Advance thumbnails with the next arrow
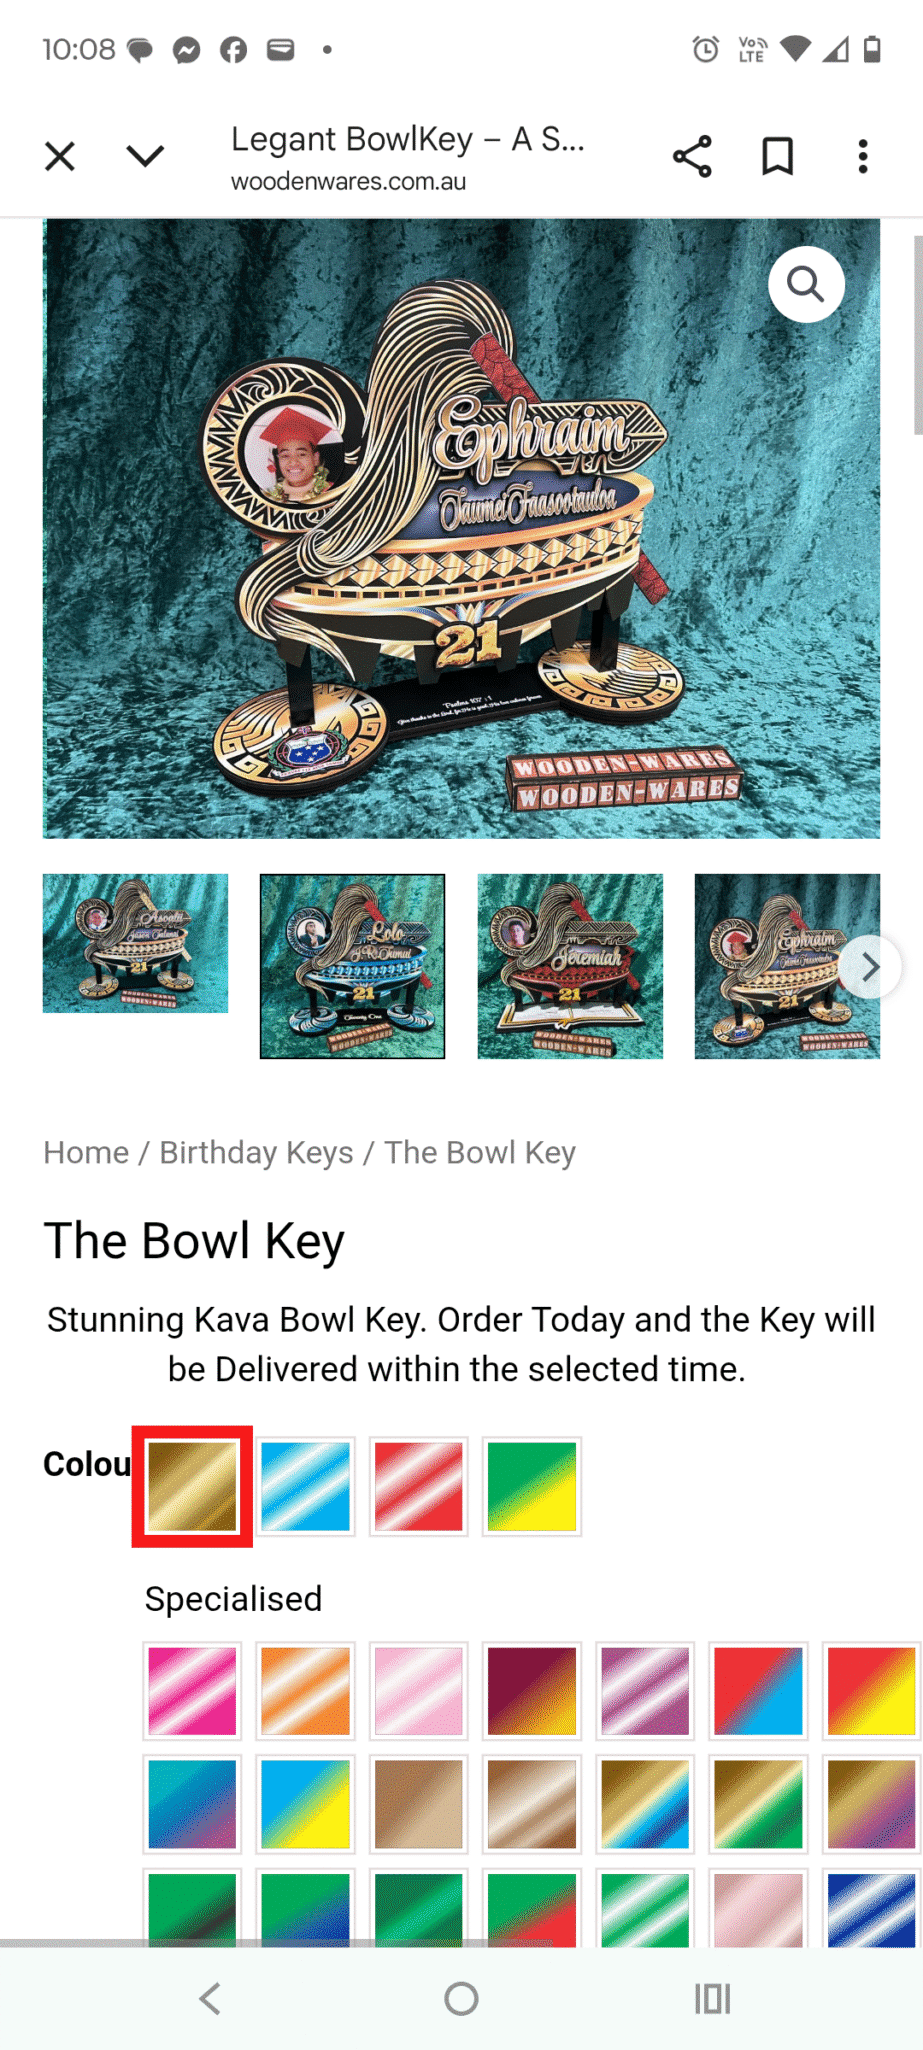The height and width of the screenshot is (2050, 923). tap(870, 967)
